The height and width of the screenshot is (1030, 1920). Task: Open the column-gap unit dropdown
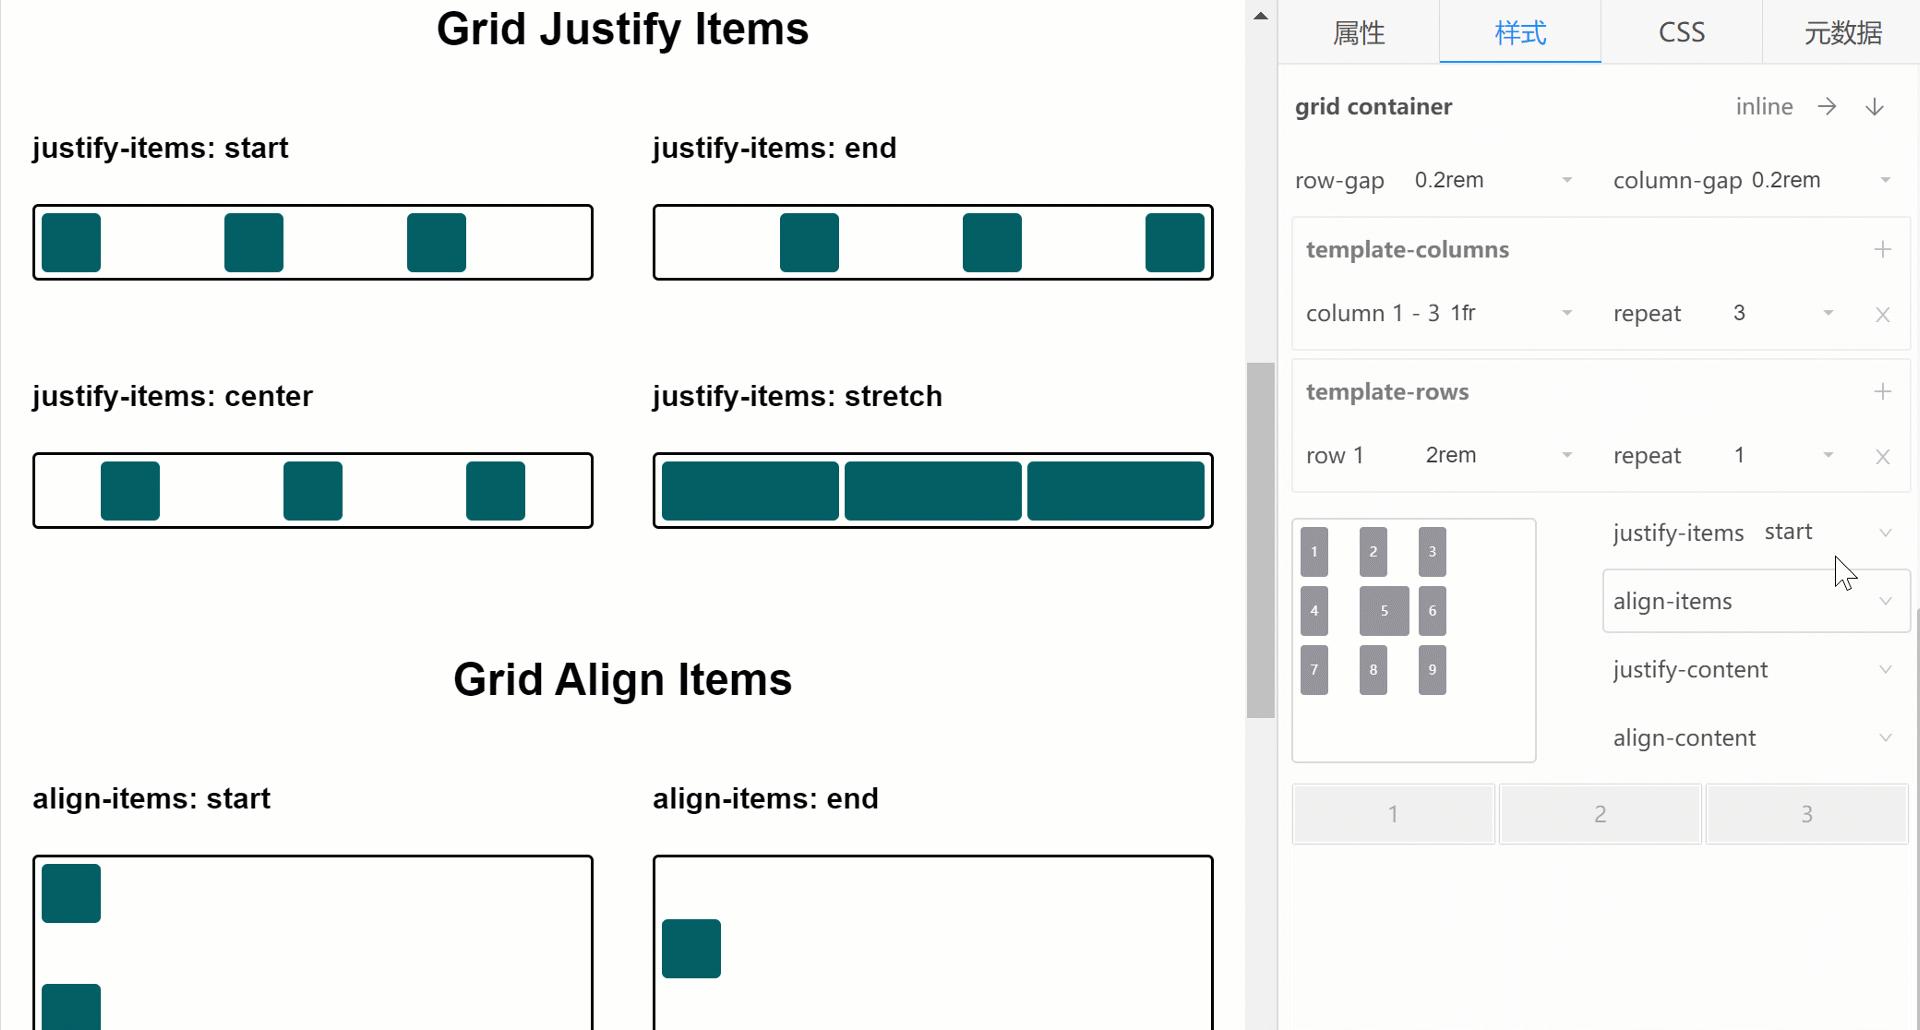click(1885, 180)
